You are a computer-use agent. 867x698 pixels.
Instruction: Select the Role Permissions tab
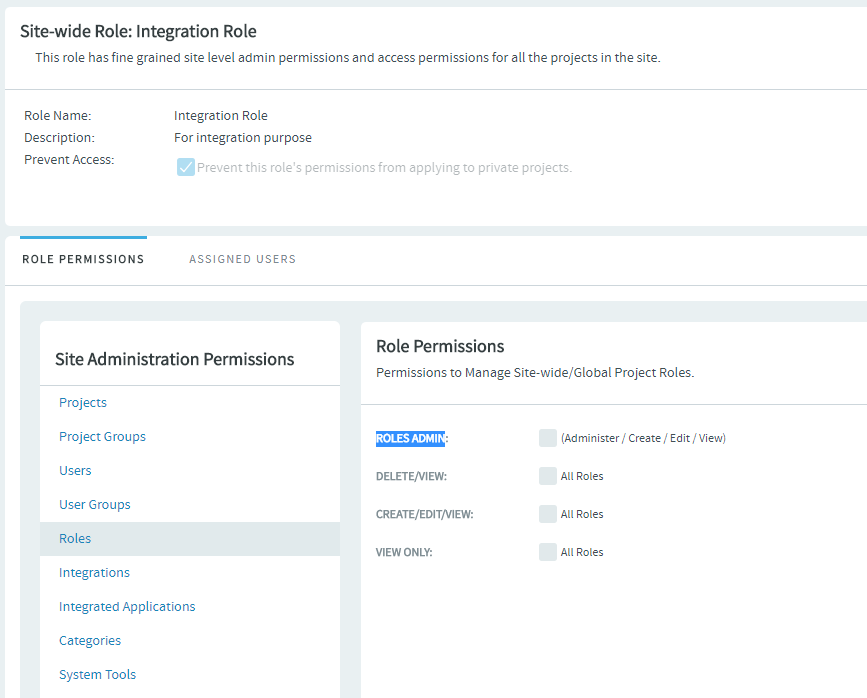[83, 259]
